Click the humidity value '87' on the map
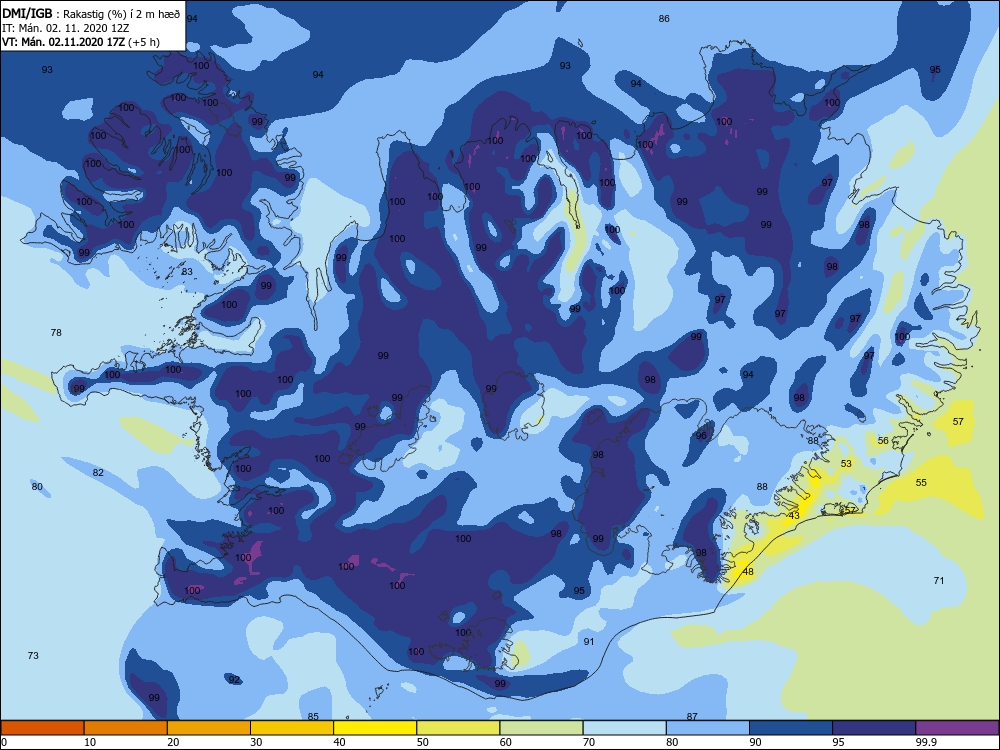The height and width of the screenshot is (750, 1000). coord(692,716)
